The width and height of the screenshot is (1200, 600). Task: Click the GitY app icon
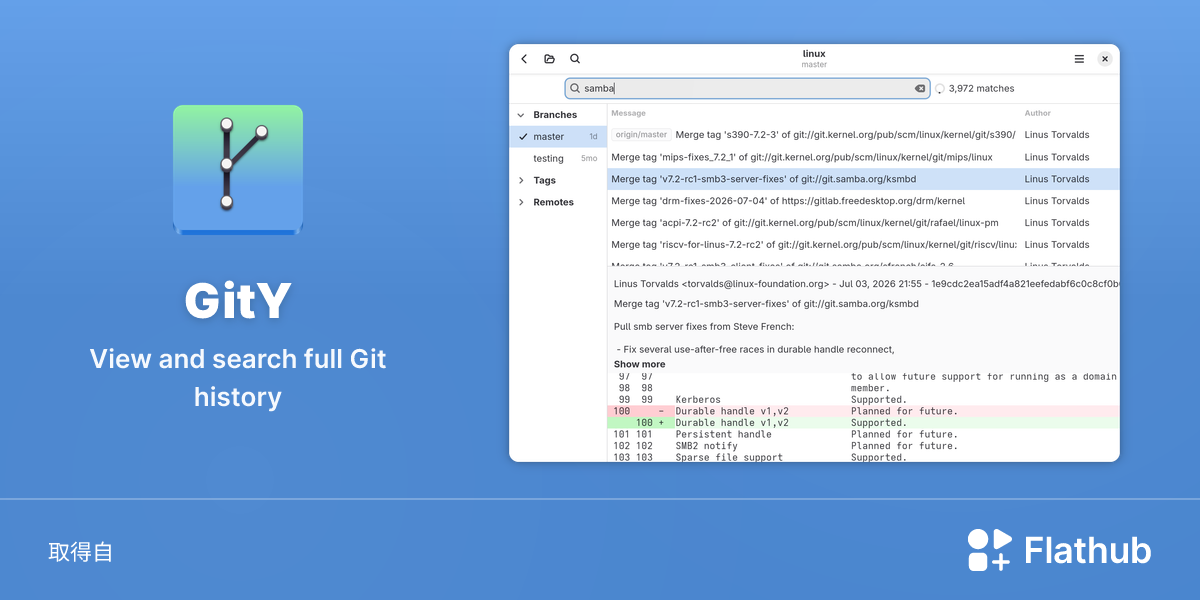click(x=238, y=170)
